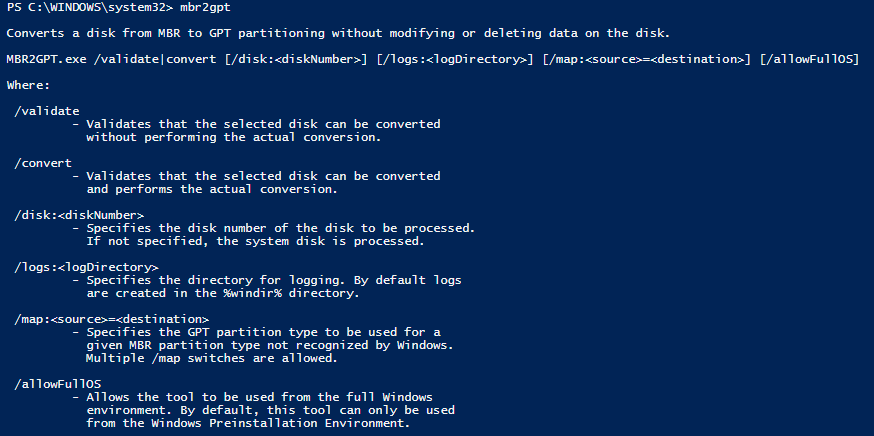Viewport: 874px width, 436px height.
Task: Click the /logs:<logDirectory> option heading
Action: click(86, 267)
